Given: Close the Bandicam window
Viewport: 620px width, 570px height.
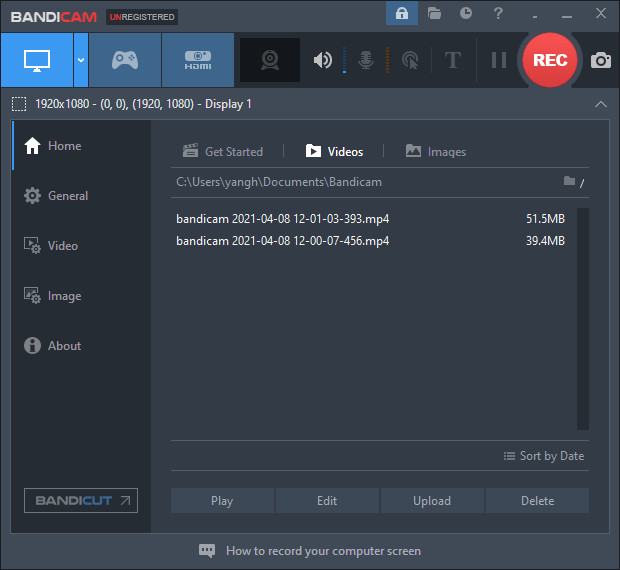Looking at the screenshot, I should point(601,13).
